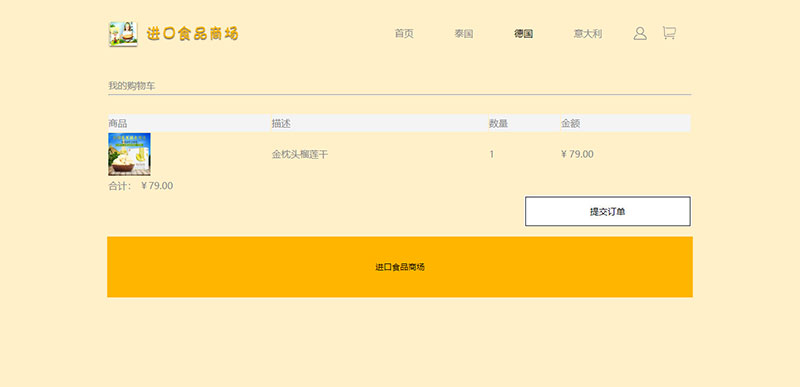Open the durian product thumbnail
800x387 pixels.
pyautogui.click(x=129, y=154)
